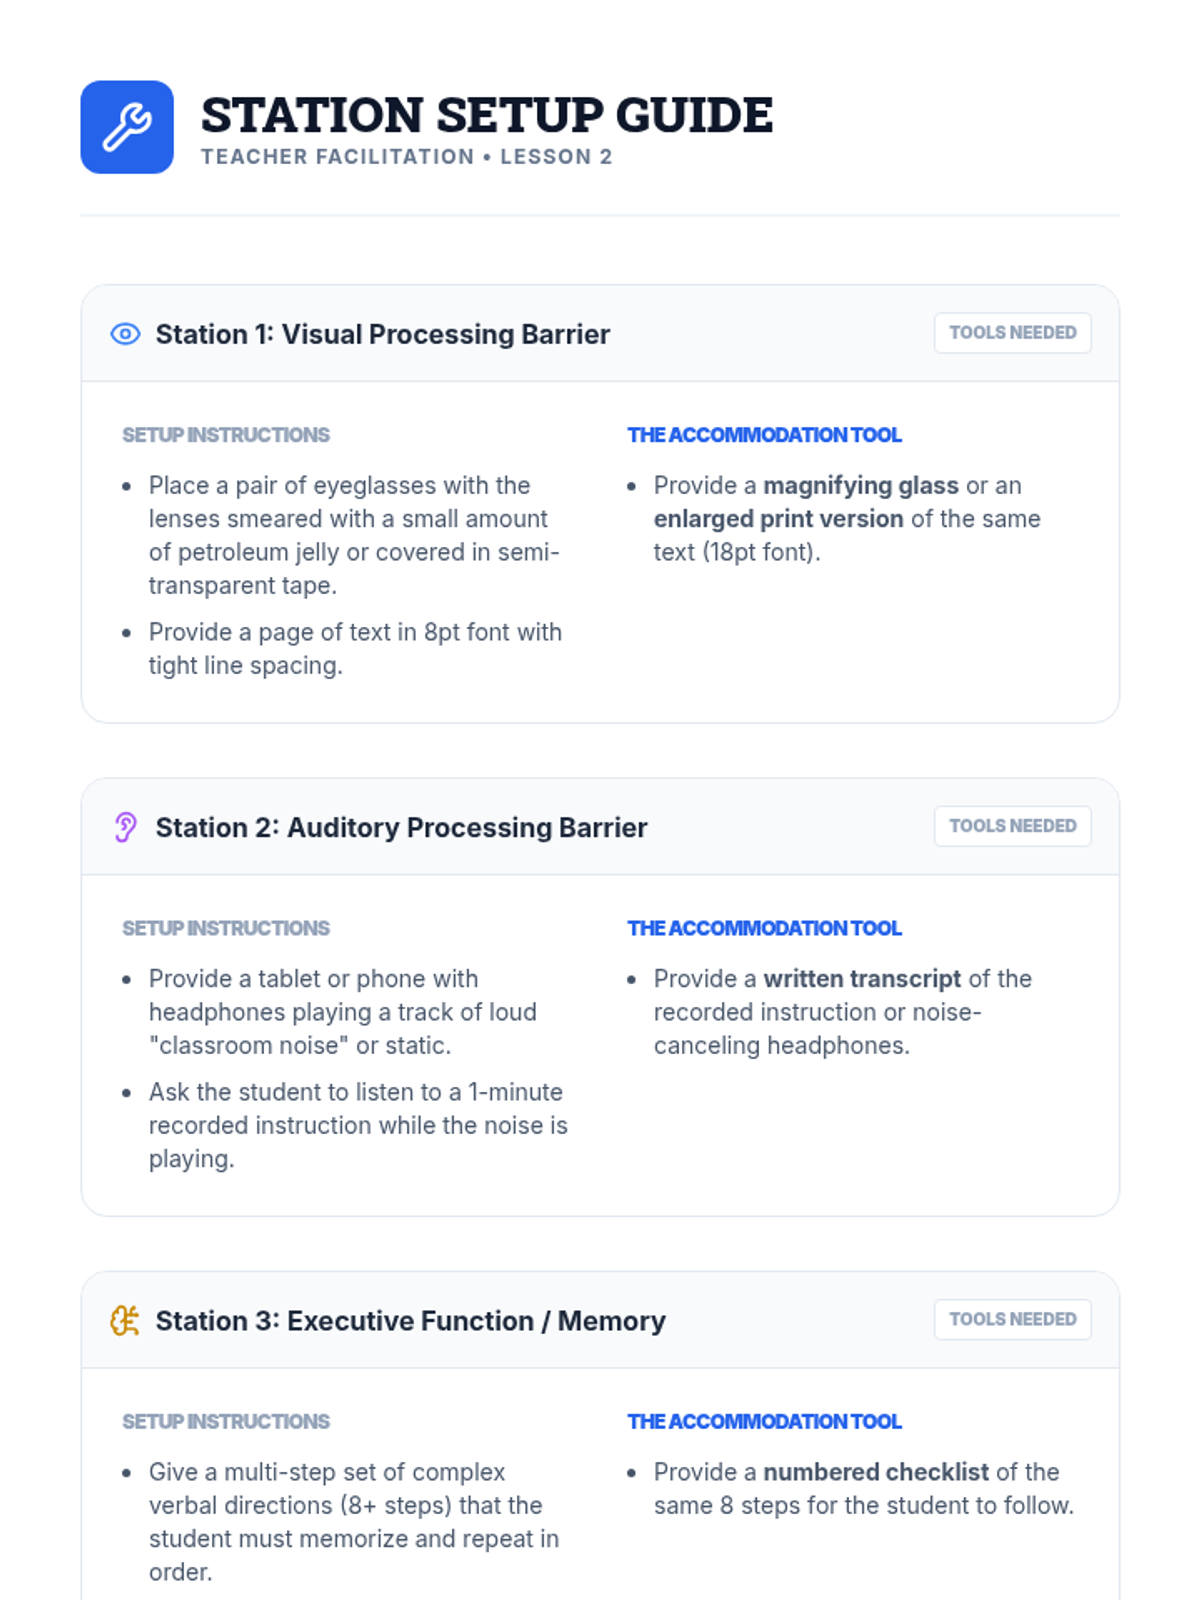The image size is (1200, 1600).
Task: Click the petroleum jelly eyeglasses instruction
Action: (353, 535)
